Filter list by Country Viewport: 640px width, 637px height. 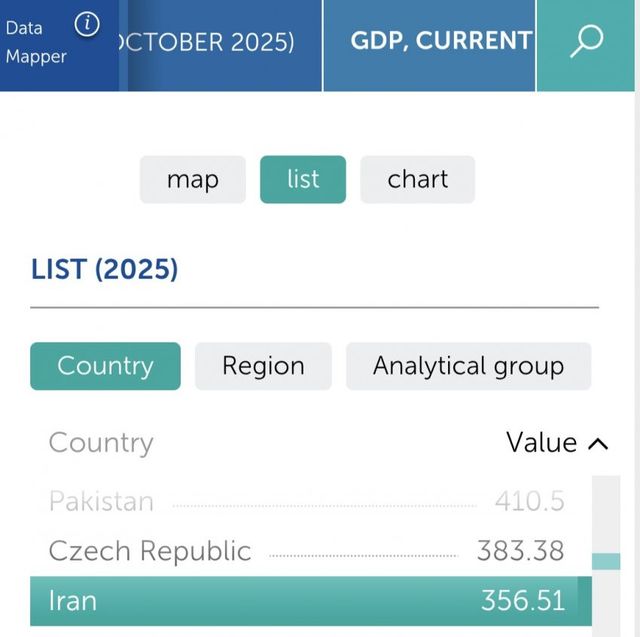[x=105, y=366]
